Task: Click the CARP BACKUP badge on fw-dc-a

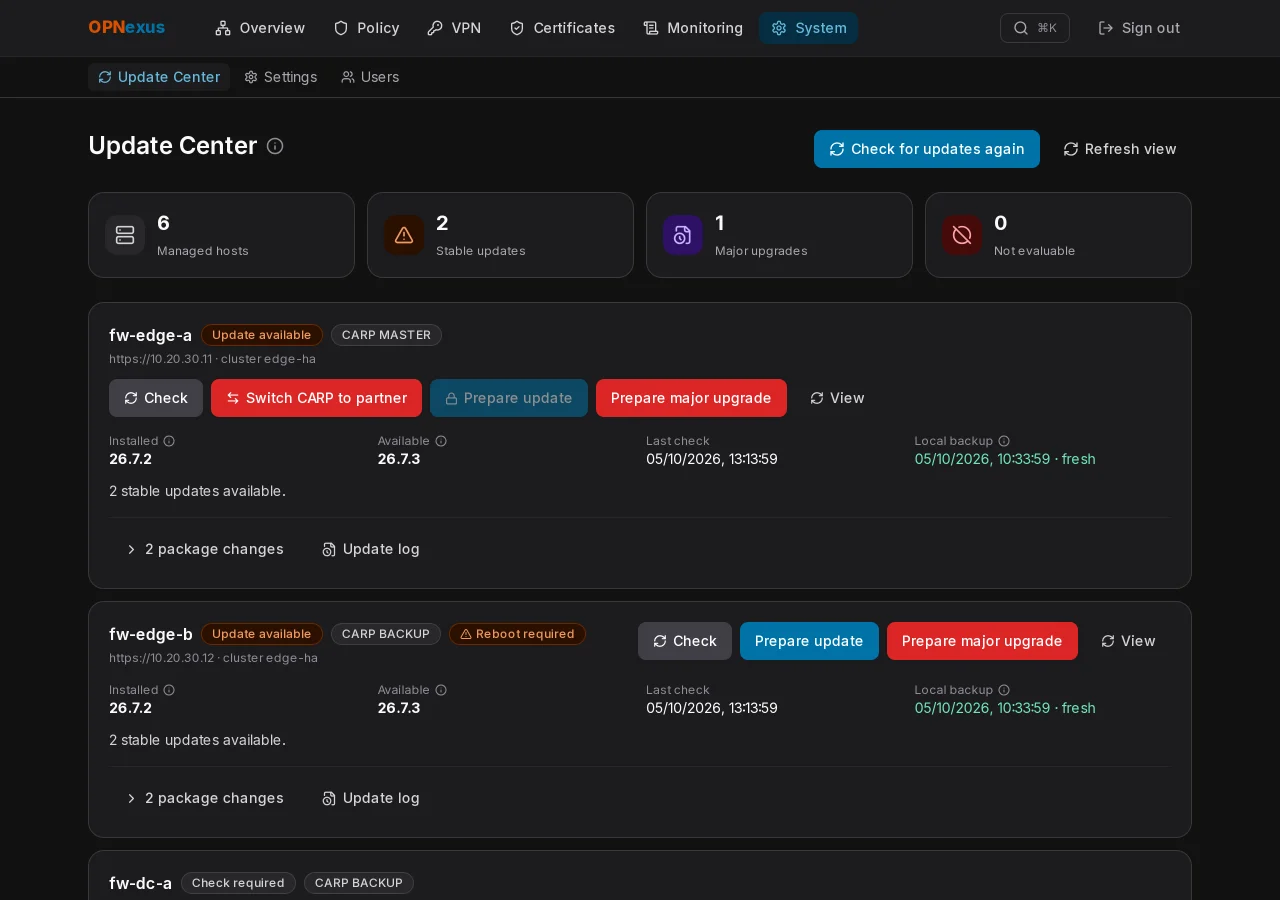Action: click(x=359, y=883)
